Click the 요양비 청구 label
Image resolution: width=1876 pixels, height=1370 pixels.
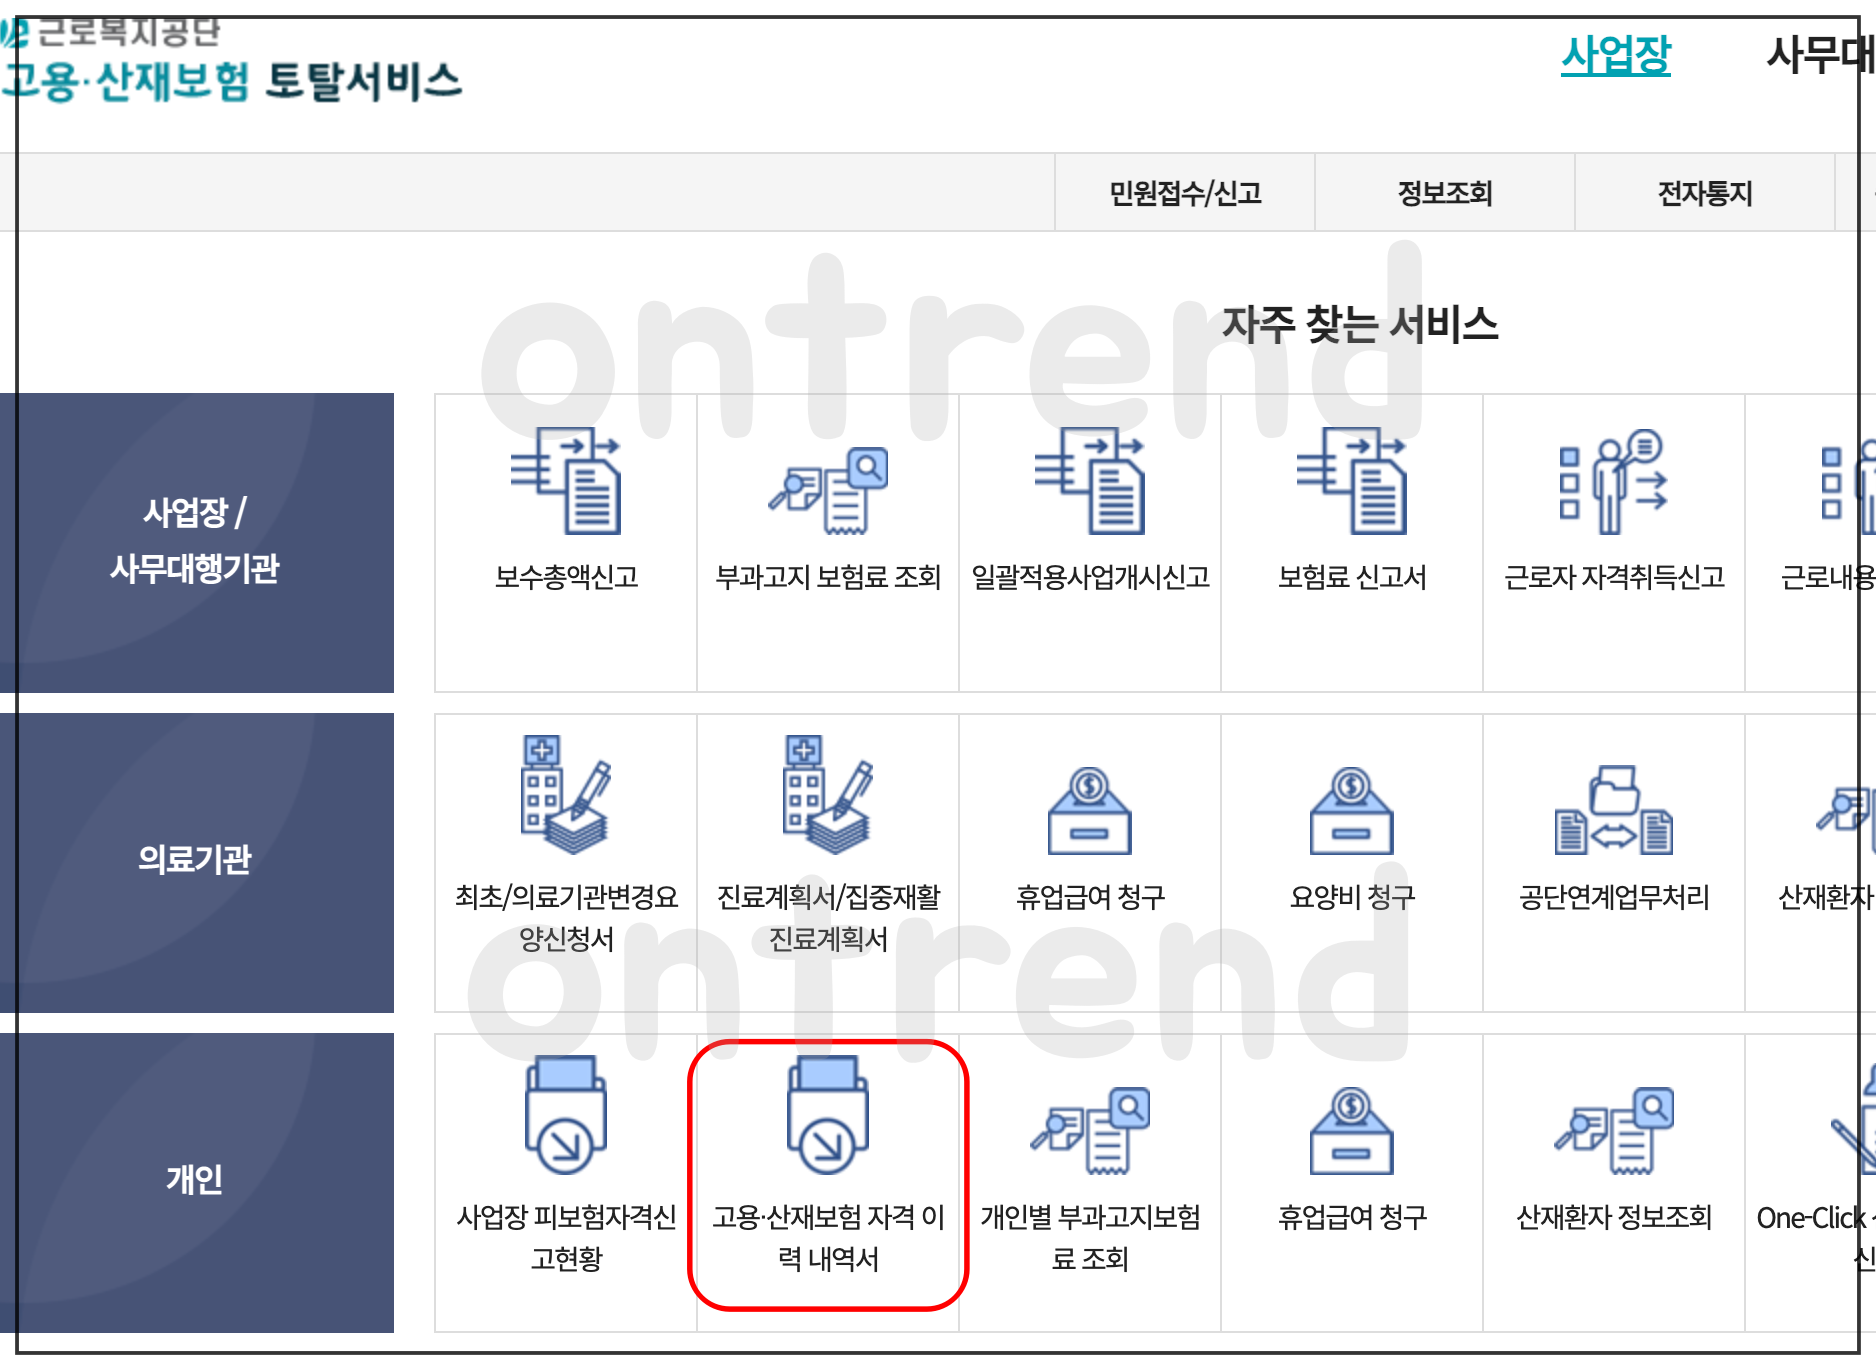coord(1352,897)
